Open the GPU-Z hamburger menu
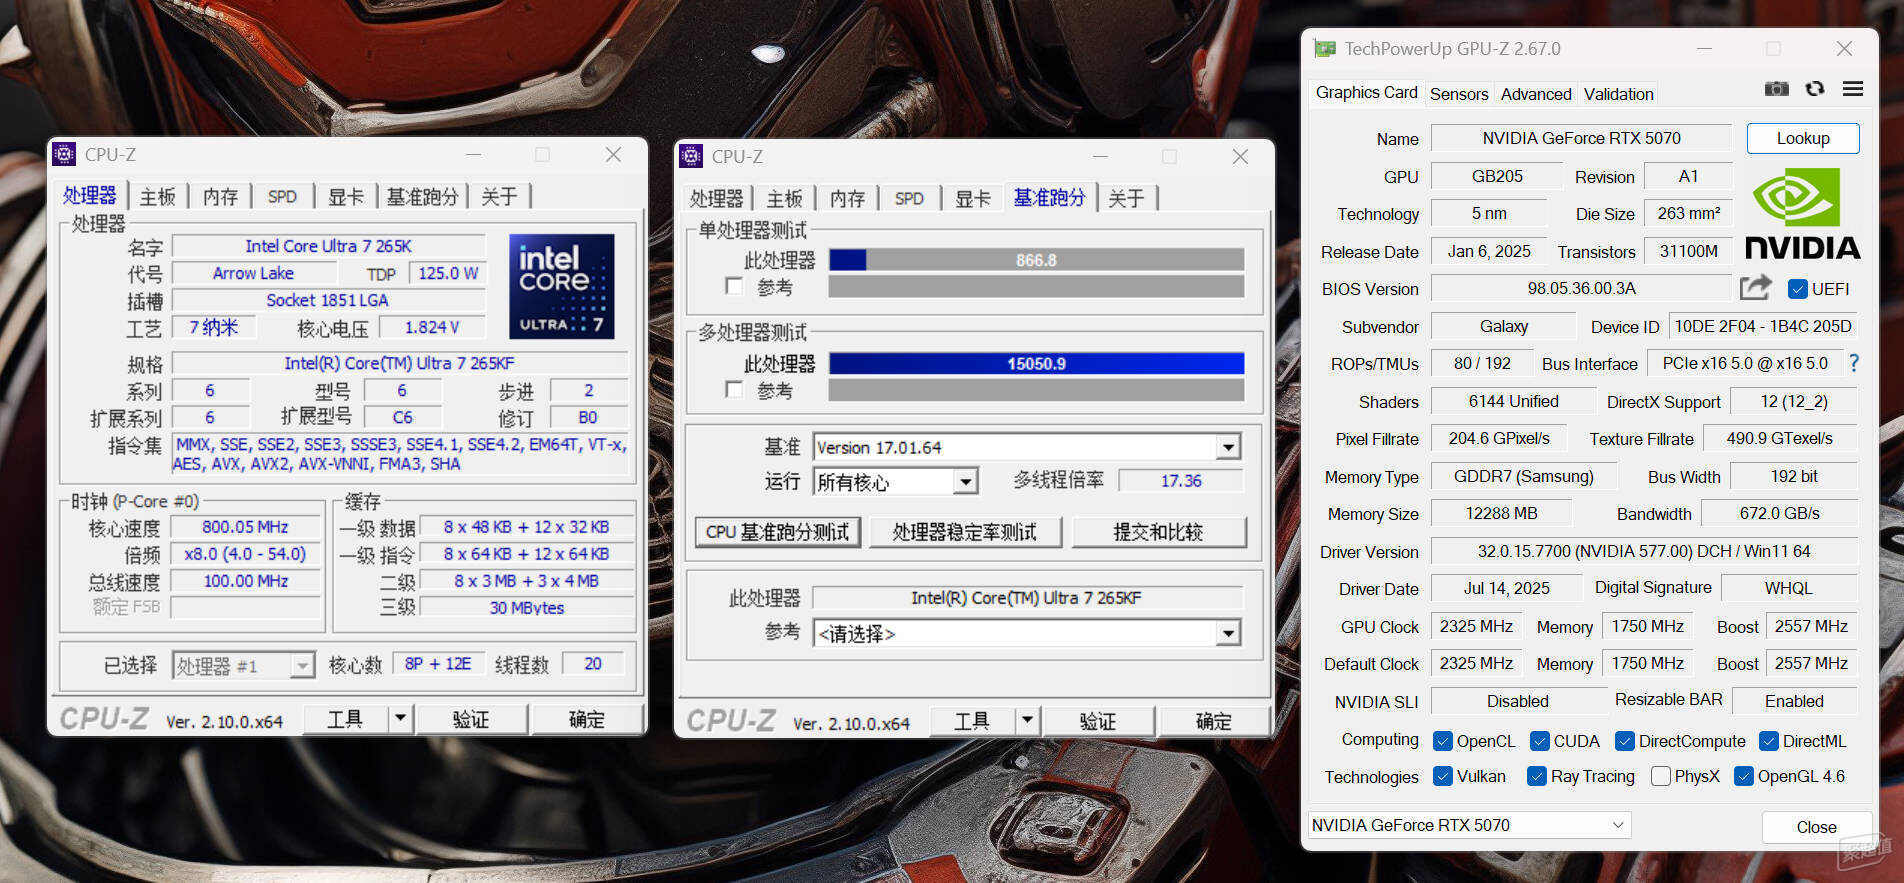The width and height of the screenshot is (1904, 883). [x=1853, y=89]
